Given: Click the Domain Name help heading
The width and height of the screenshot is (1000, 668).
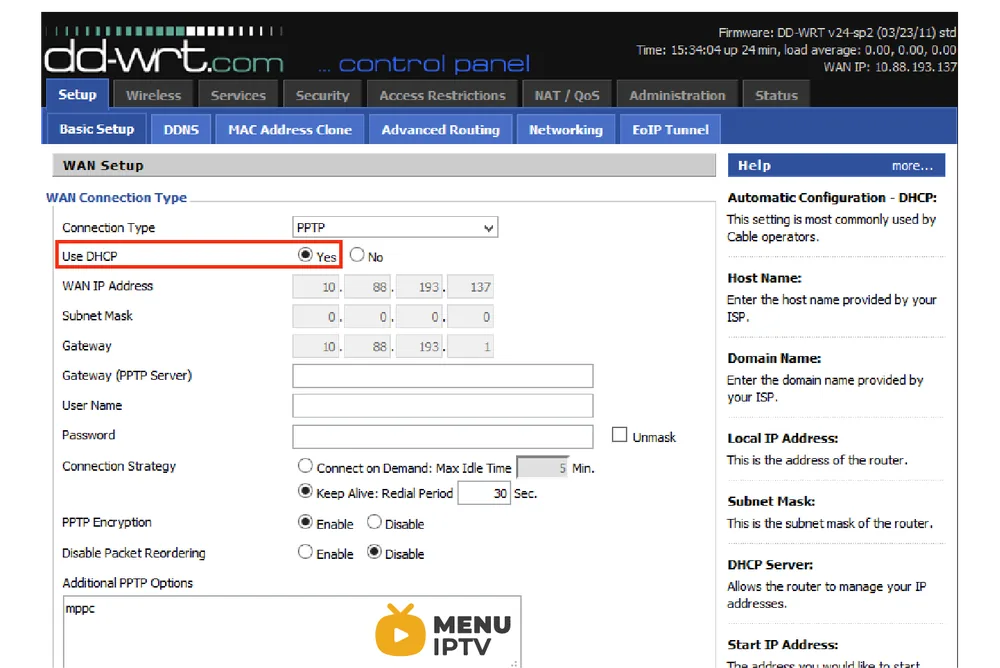Looking at the screenshot, I should [x=774, y=359].
